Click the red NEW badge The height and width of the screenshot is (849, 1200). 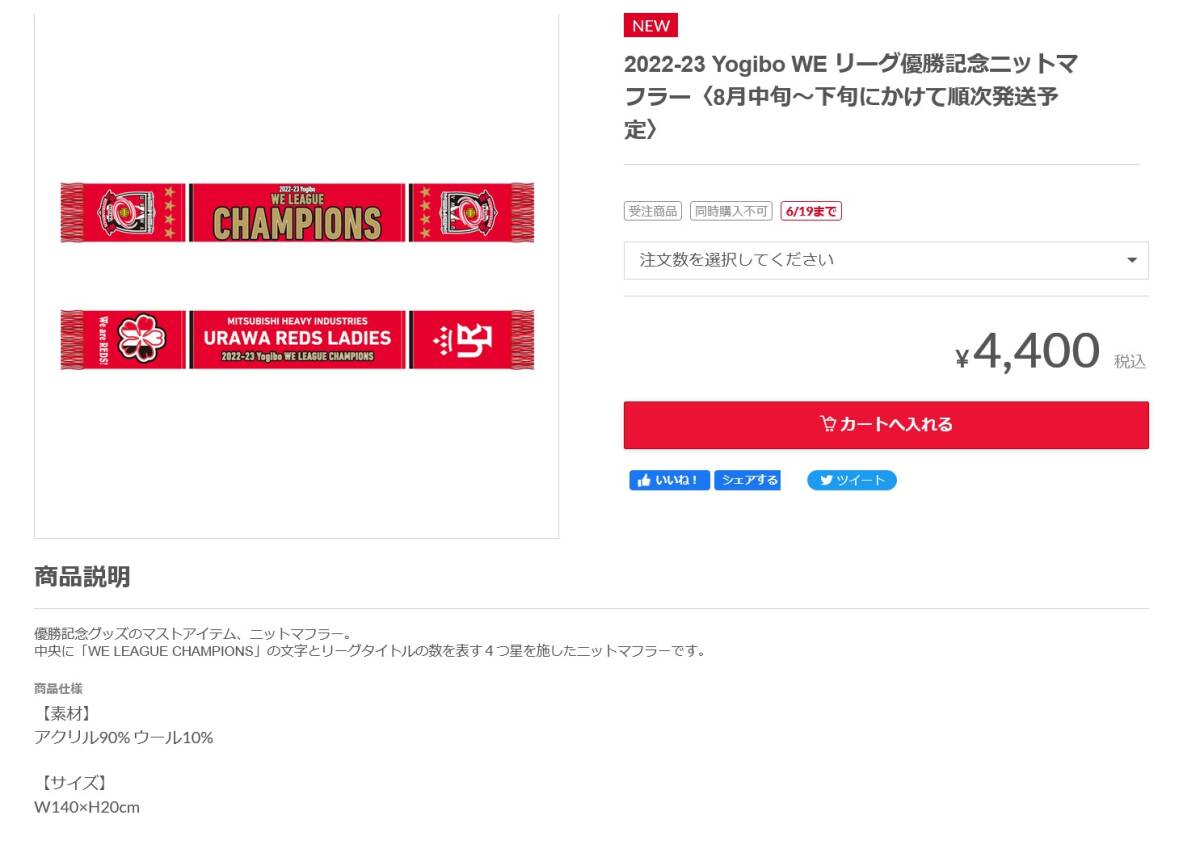coord(651,26)
